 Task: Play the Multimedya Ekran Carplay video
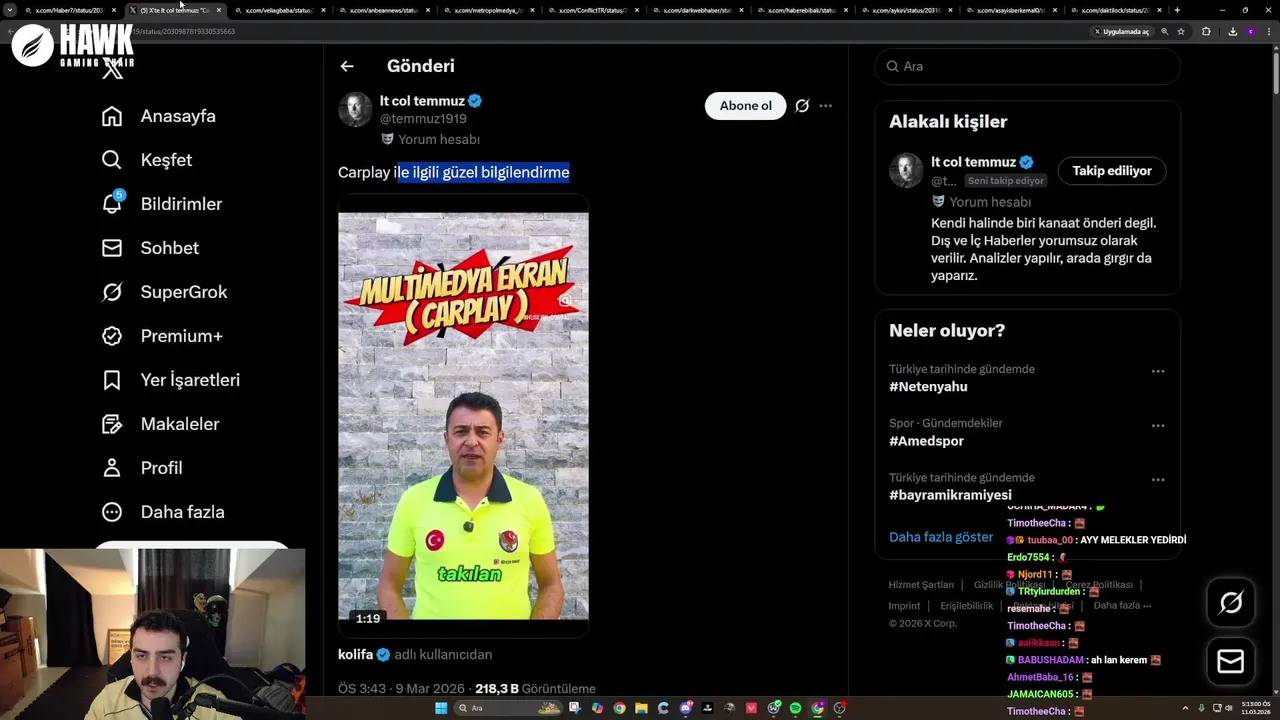463,415
